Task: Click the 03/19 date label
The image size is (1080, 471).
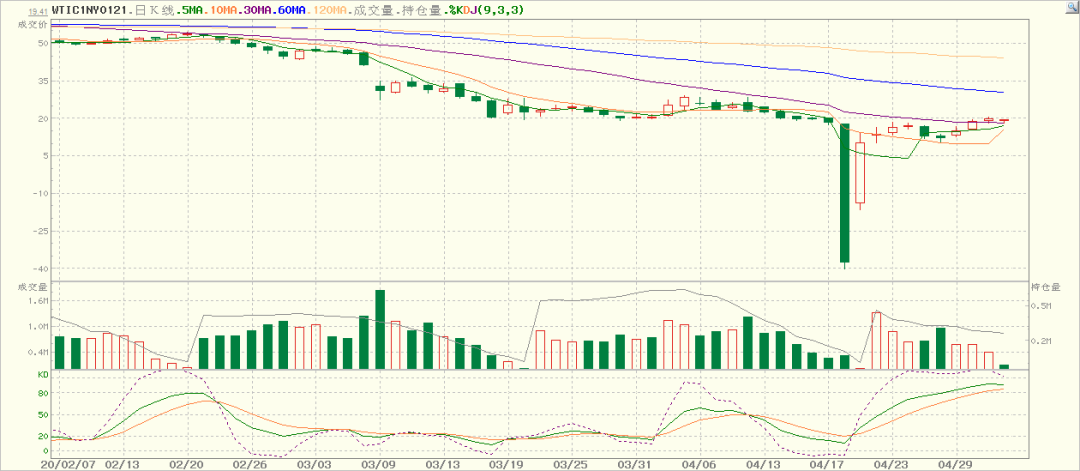Action: [508, 465]
